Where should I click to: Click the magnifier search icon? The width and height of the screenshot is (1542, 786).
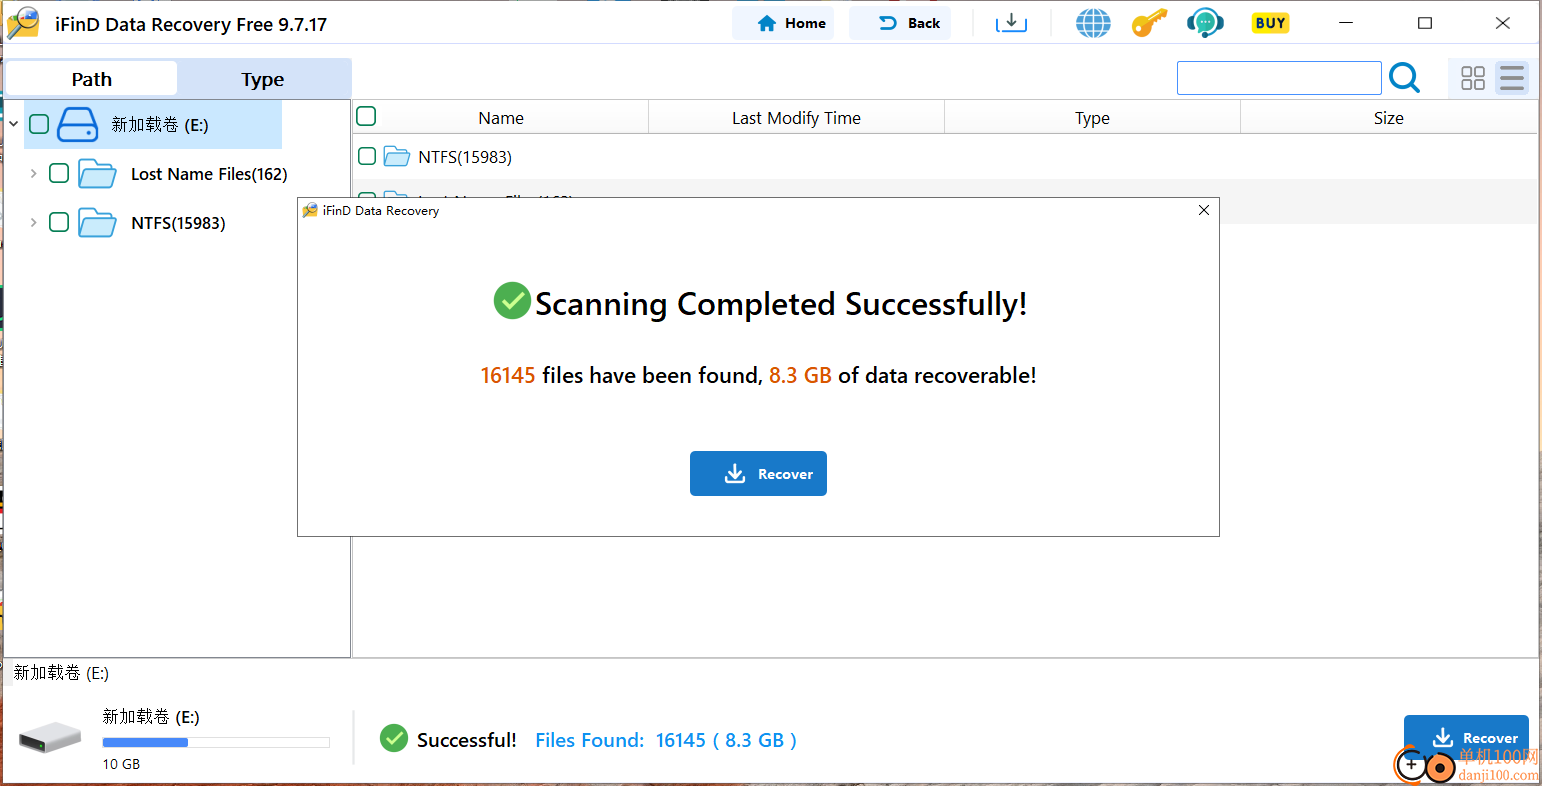point(1405,77)
